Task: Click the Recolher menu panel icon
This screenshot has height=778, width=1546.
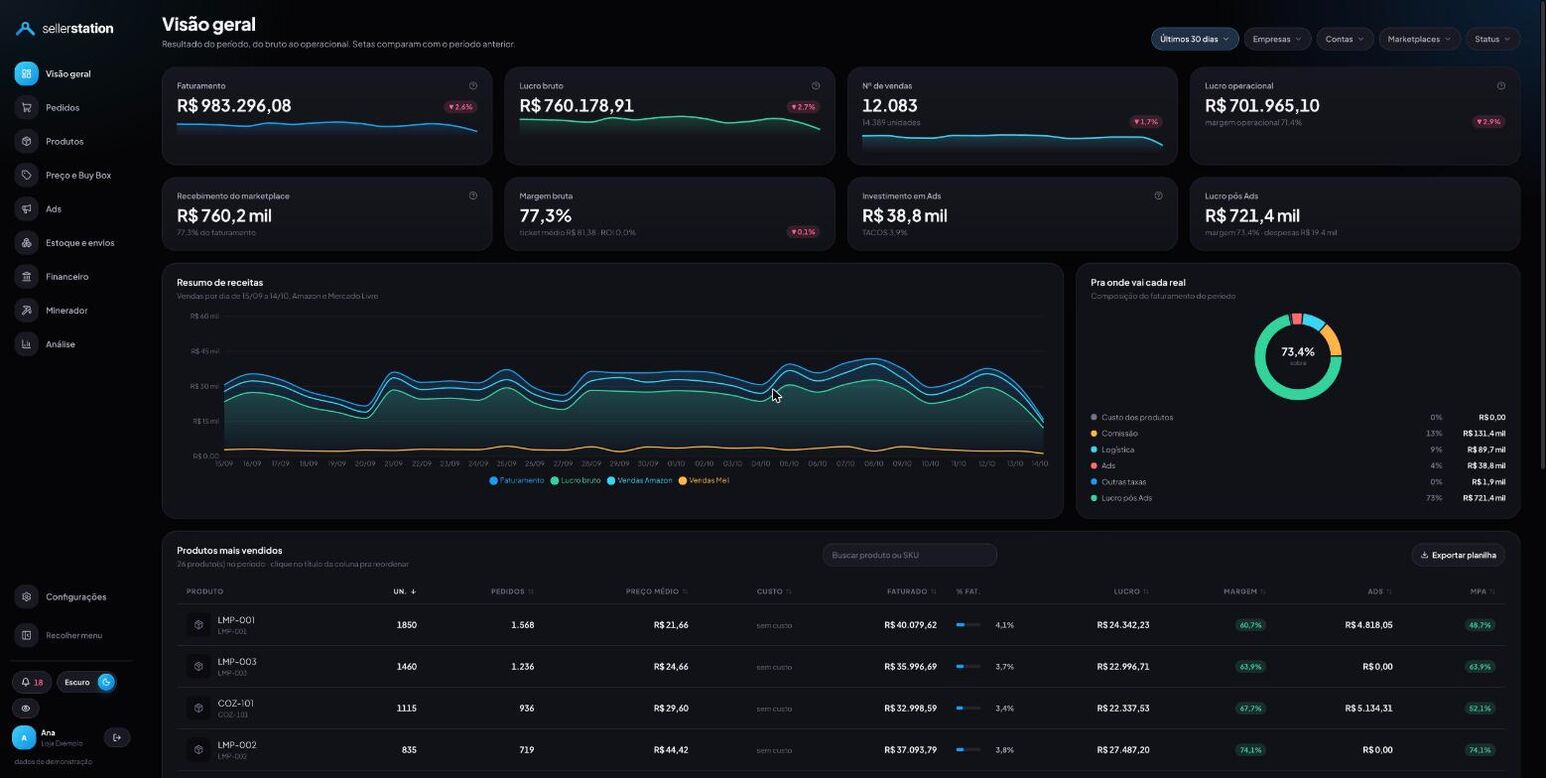Action: [x=26, y=635]
